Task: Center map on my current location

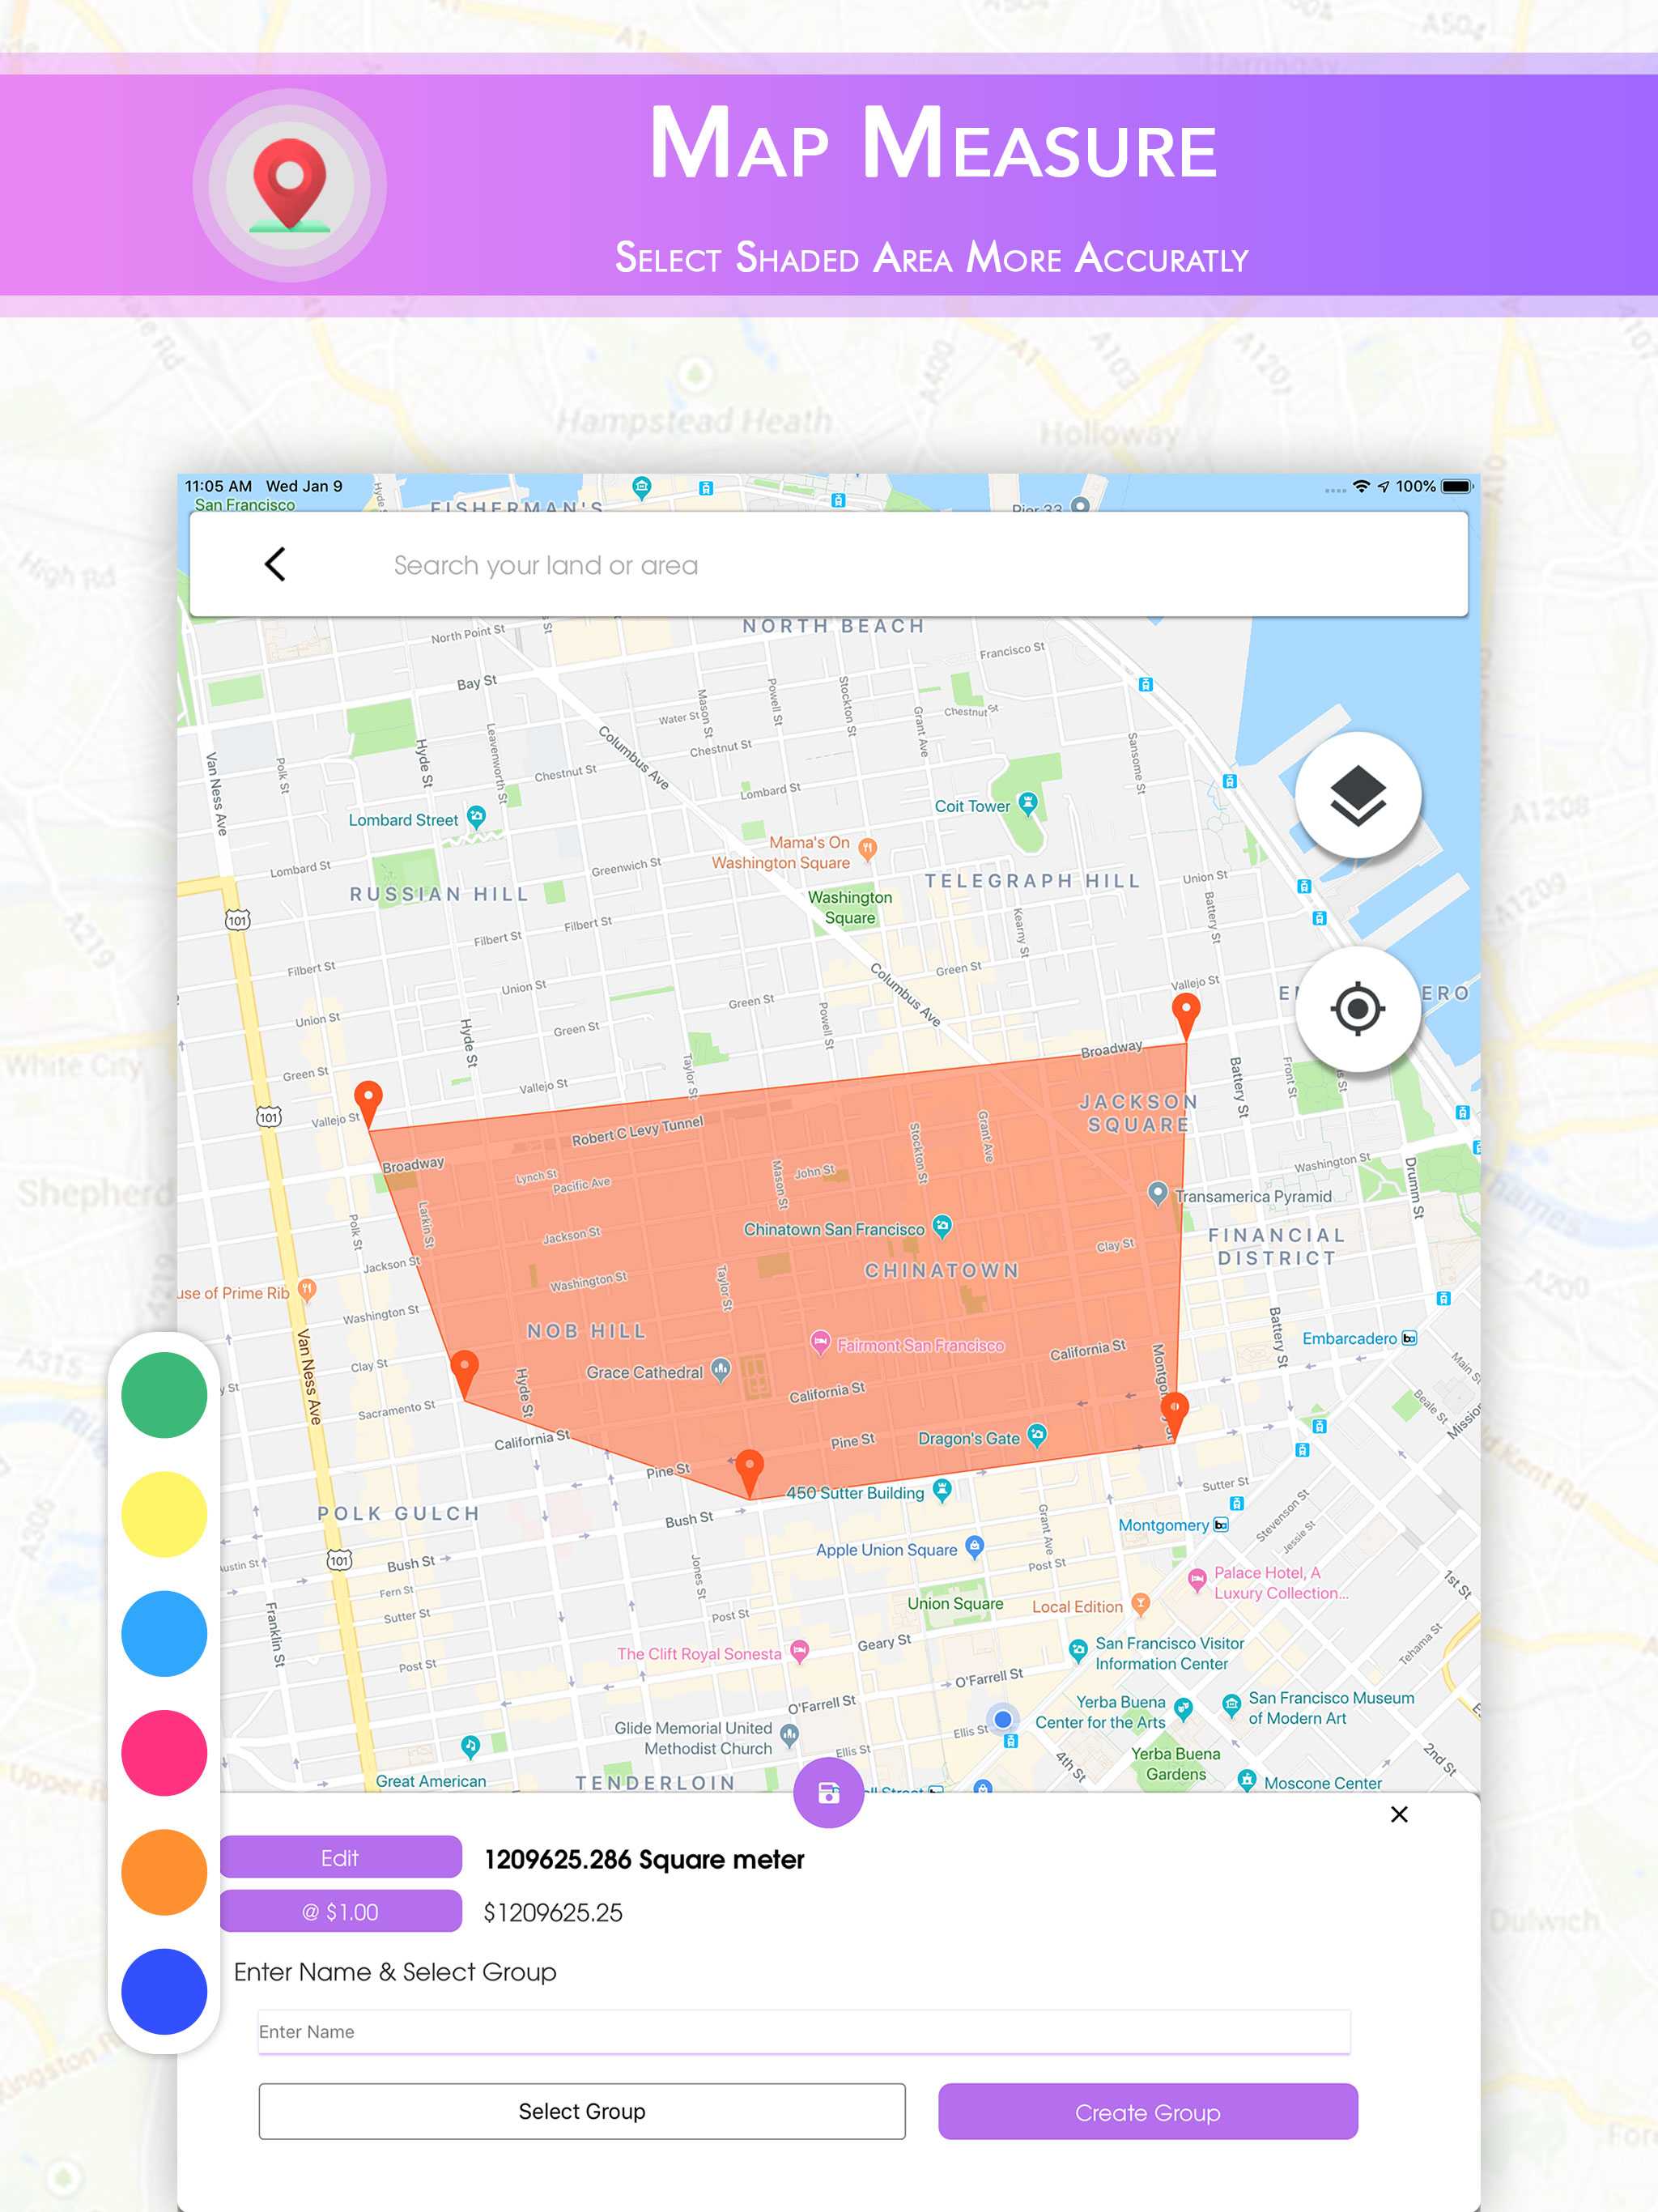Action: pos(1357,1008)
